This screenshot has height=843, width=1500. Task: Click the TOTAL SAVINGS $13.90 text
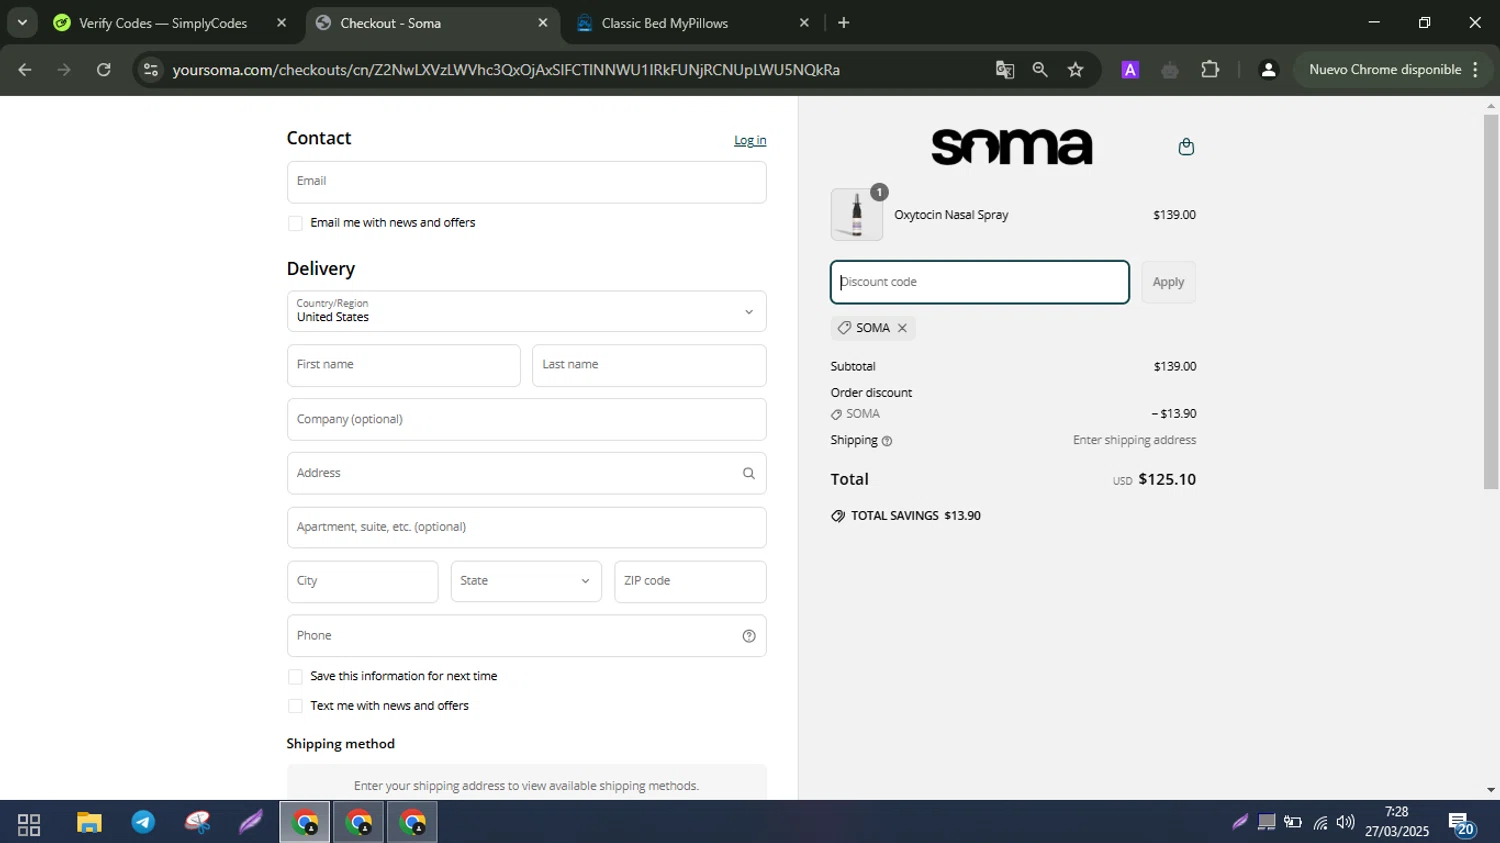(x=916, y=516)
